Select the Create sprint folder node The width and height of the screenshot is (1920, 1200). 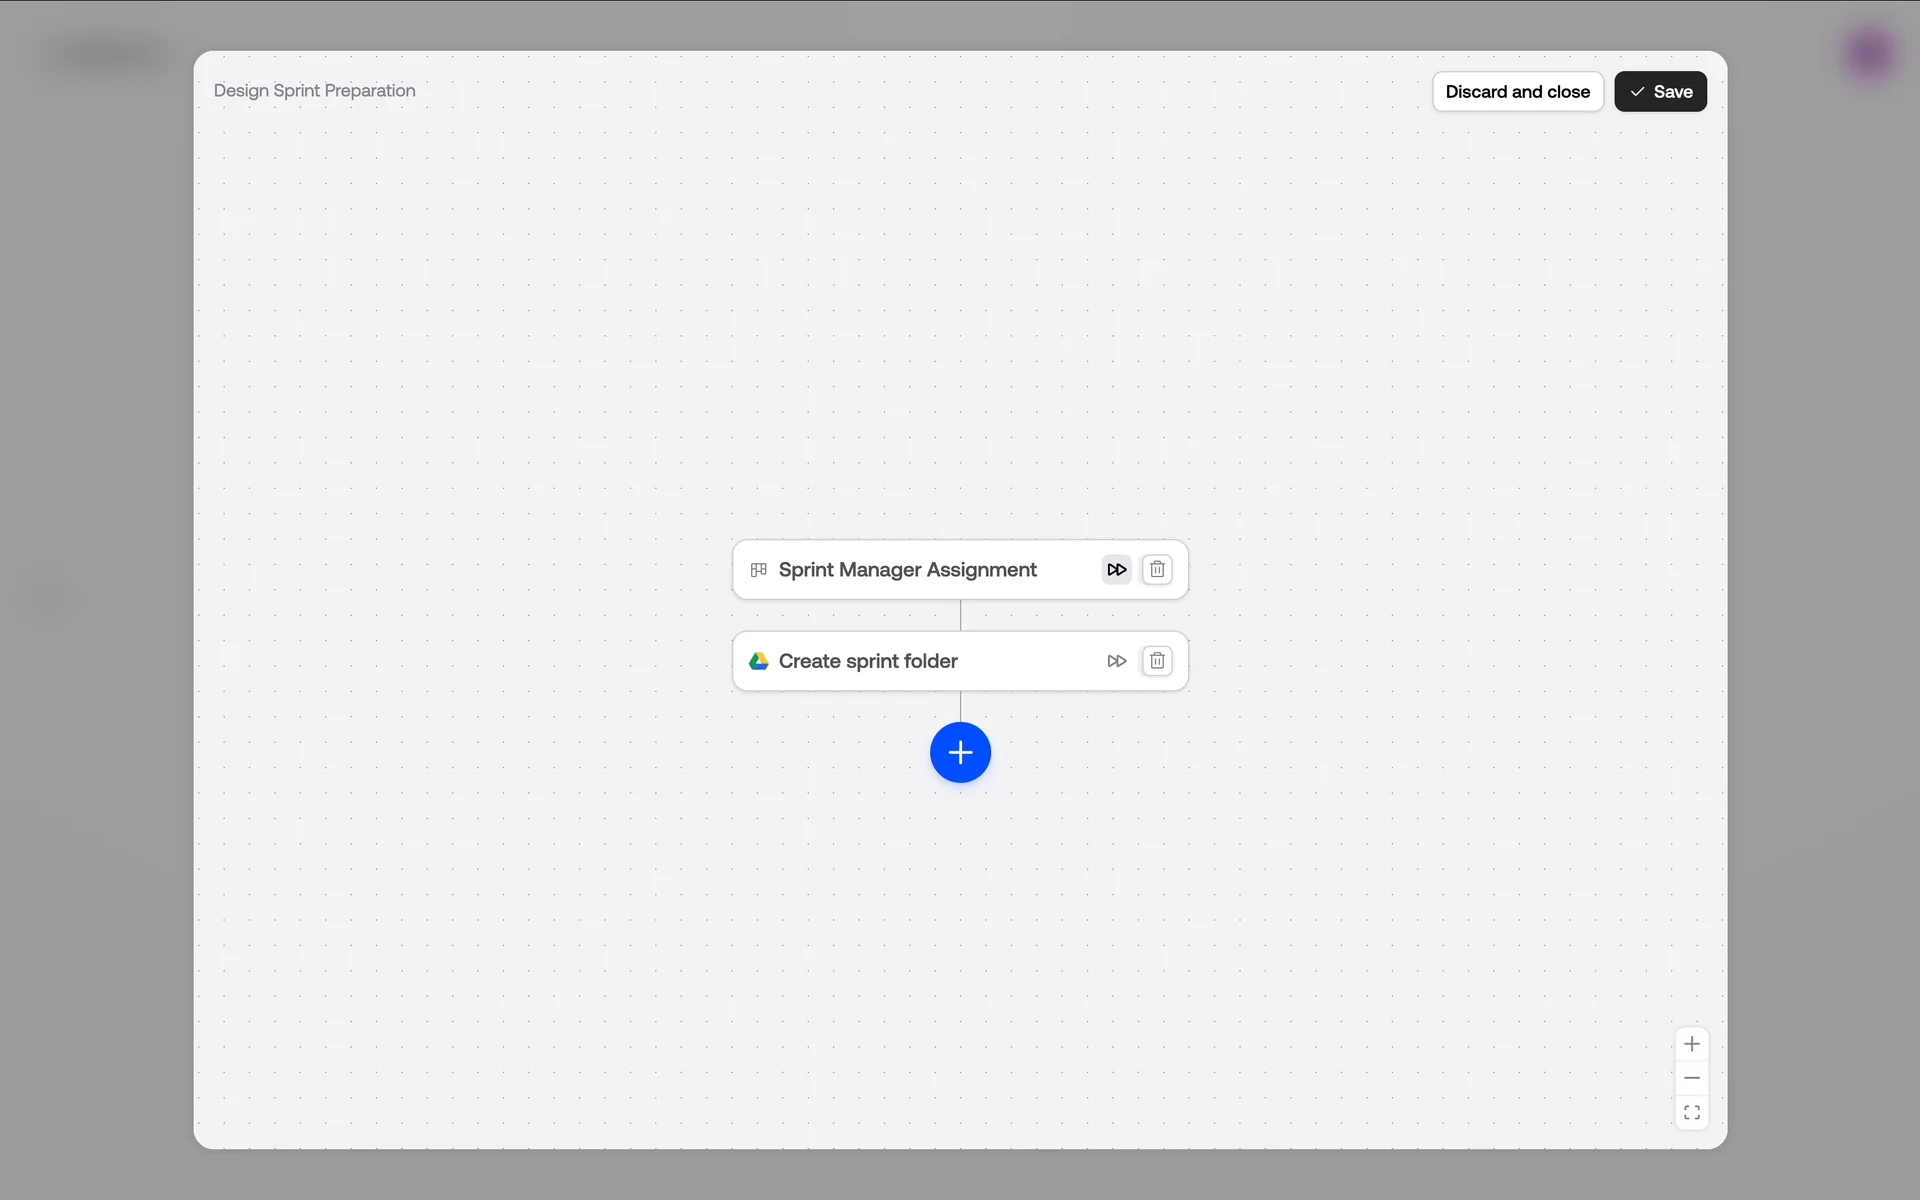868,661
